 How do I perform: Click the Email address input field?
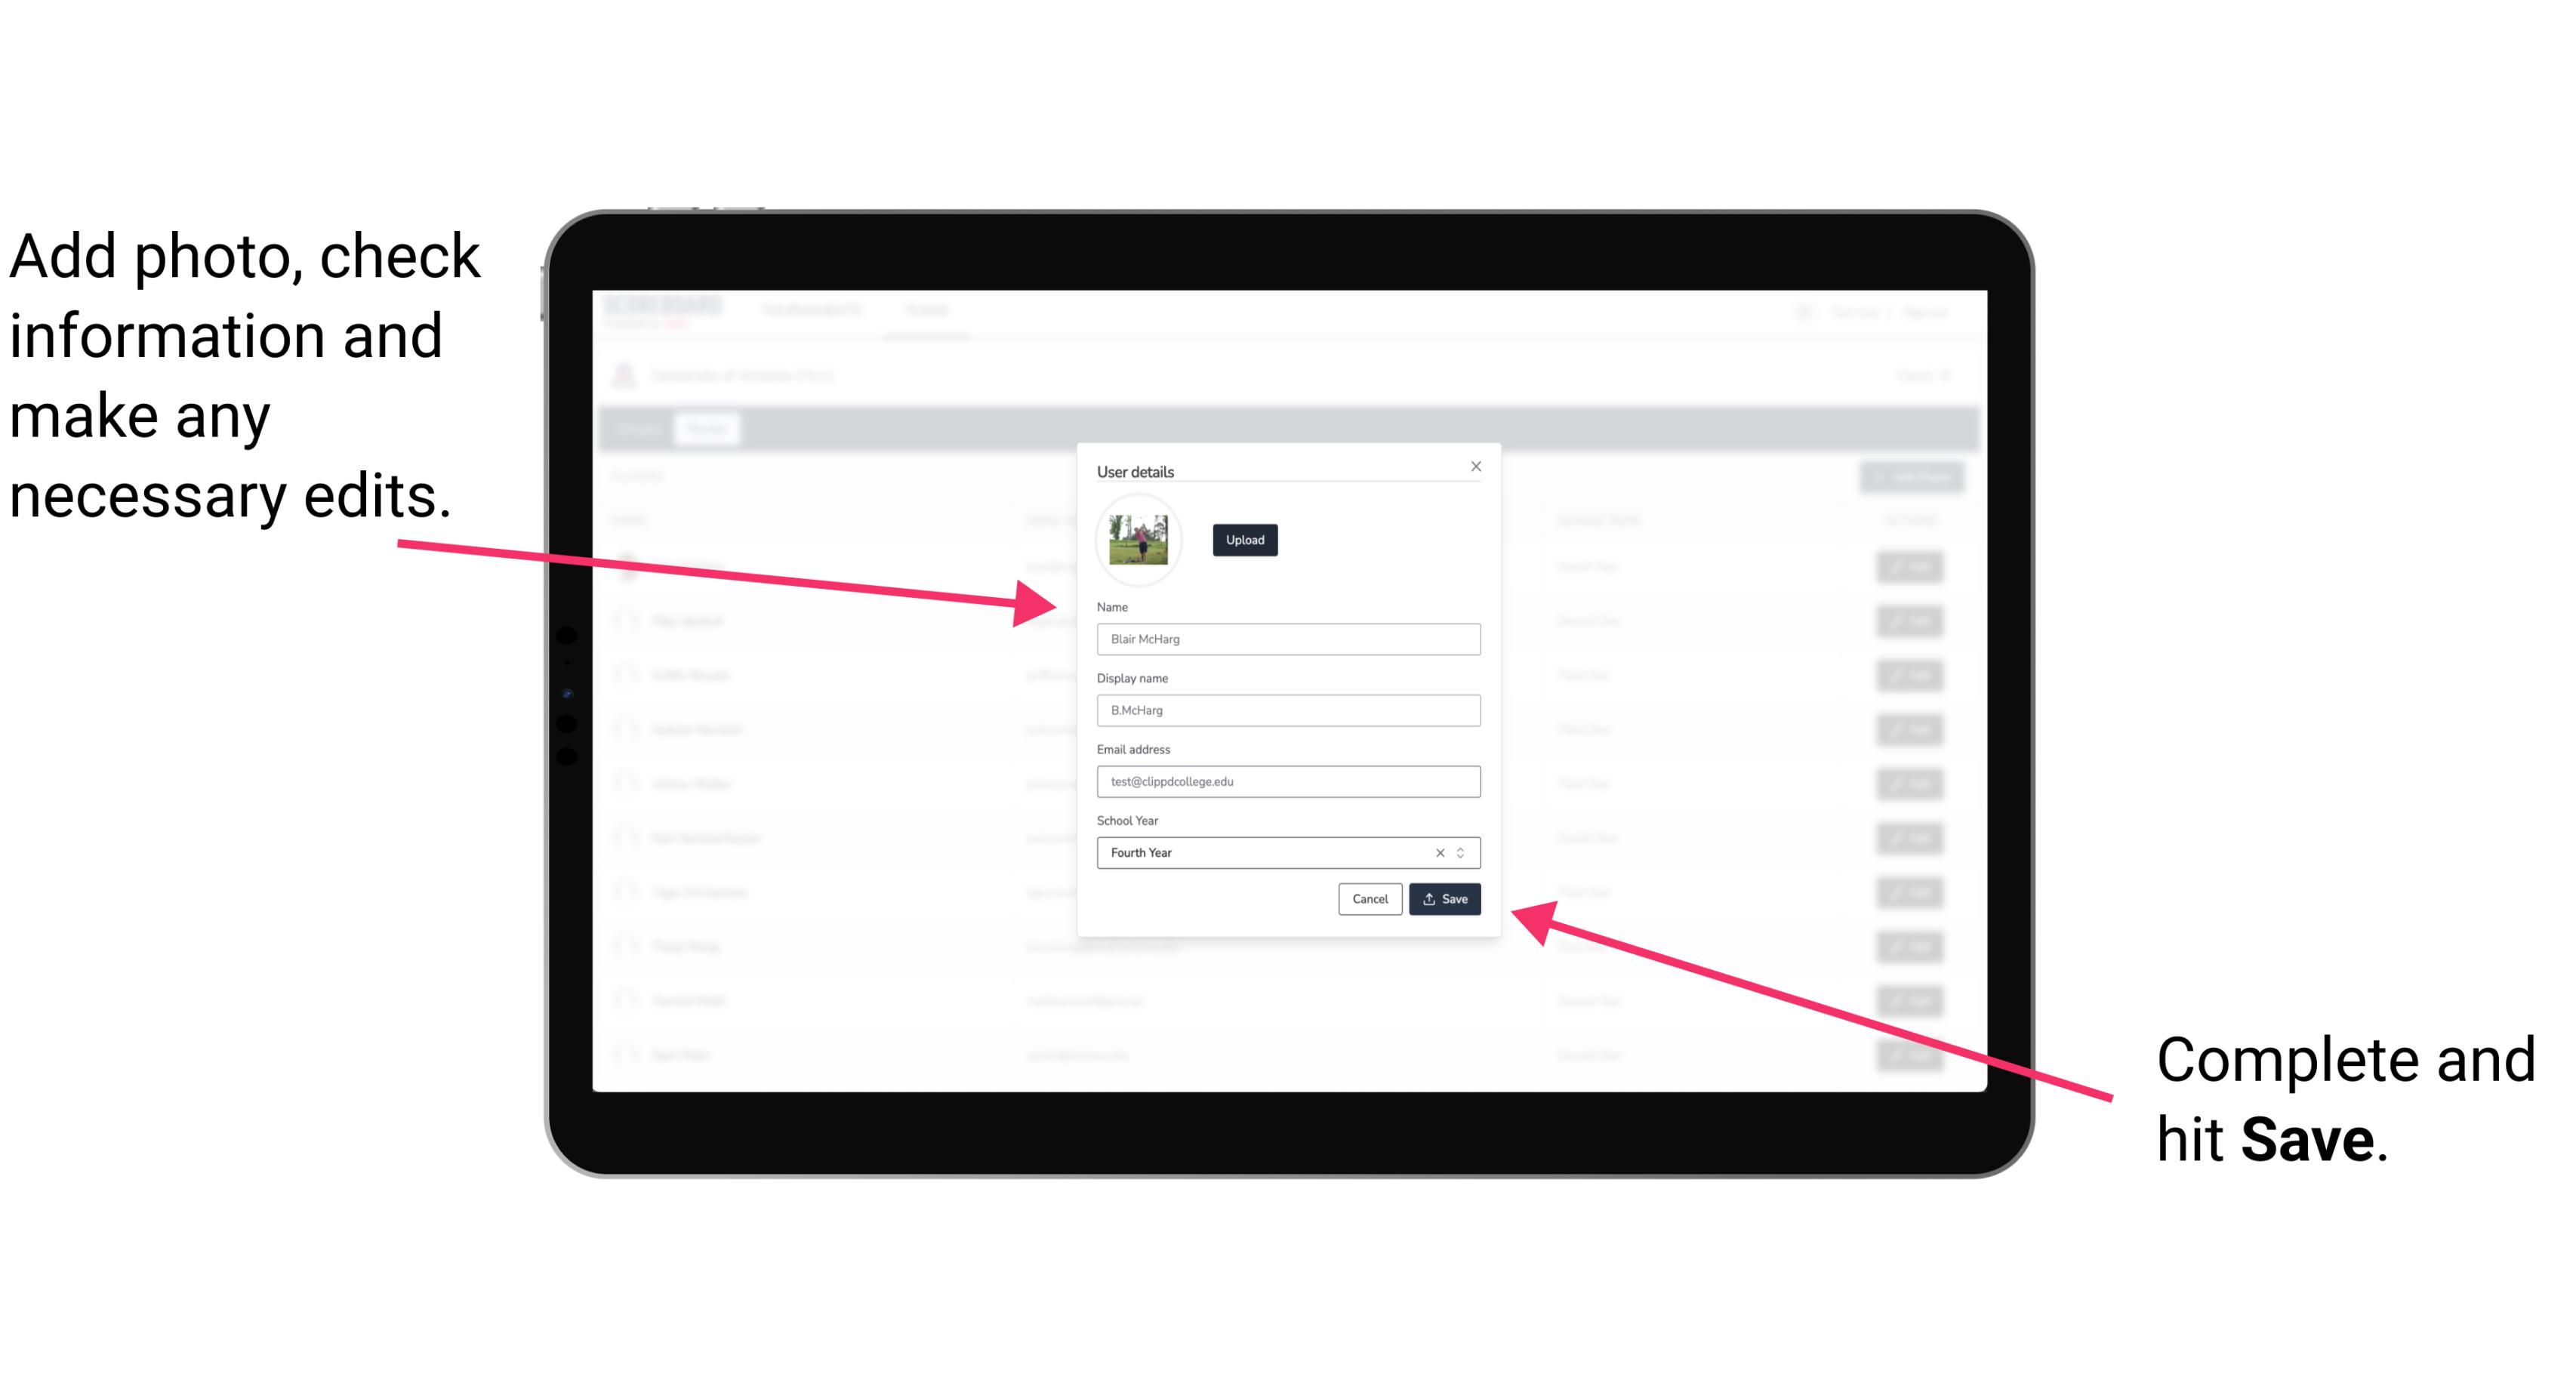click(1289, 782)
